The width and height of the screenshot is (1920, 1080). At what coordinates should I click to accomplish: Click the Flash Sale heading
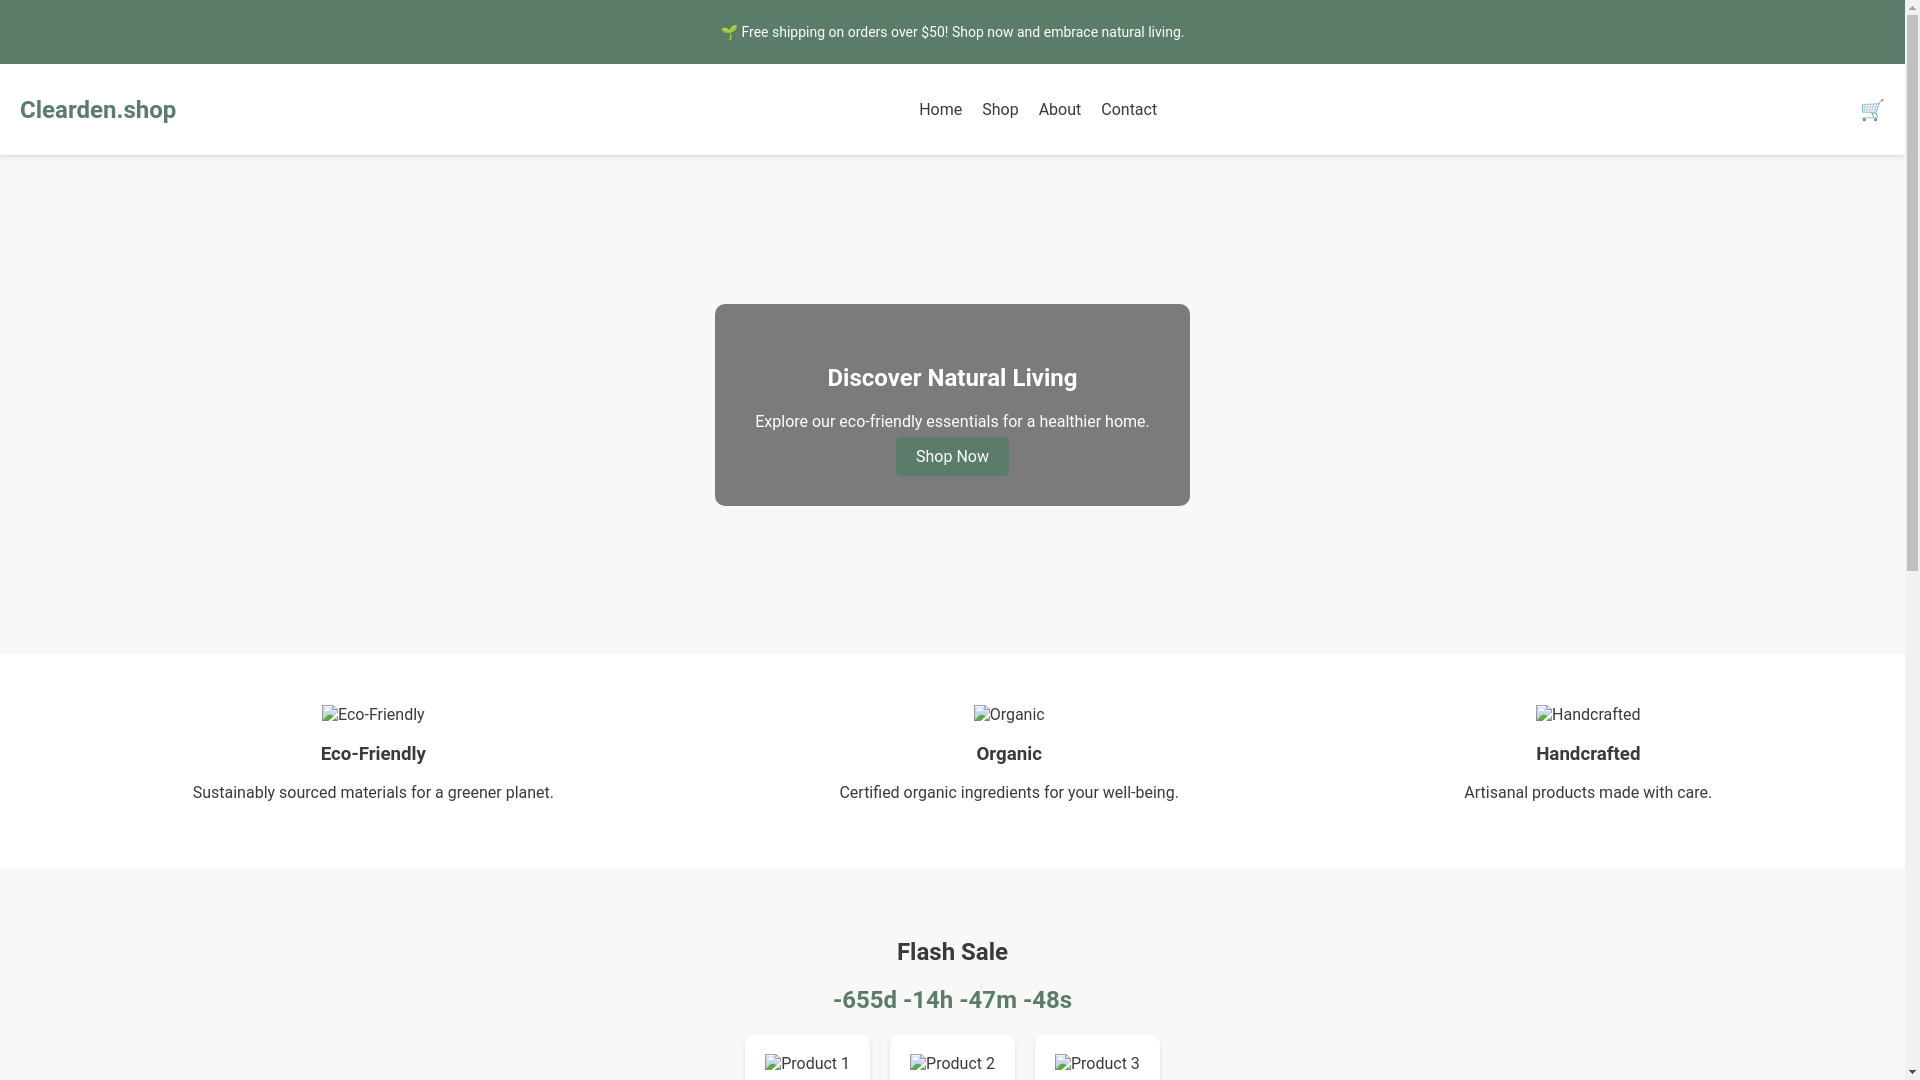click(952, 952)
